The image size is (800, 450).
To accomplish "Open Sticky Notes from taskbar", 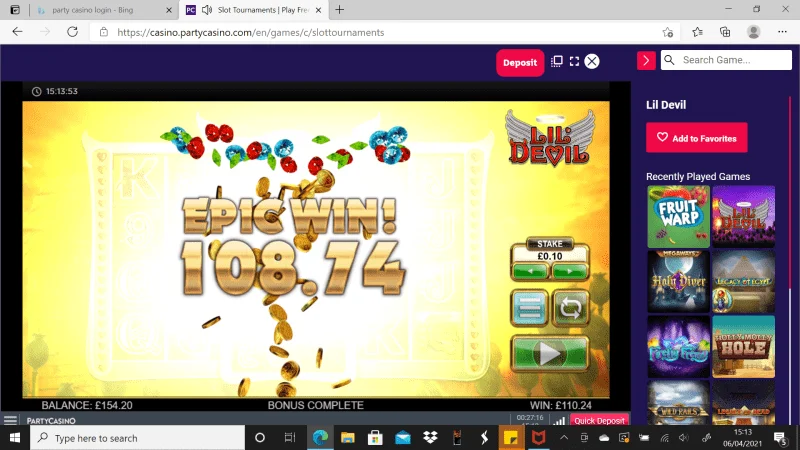I will 511,438.
